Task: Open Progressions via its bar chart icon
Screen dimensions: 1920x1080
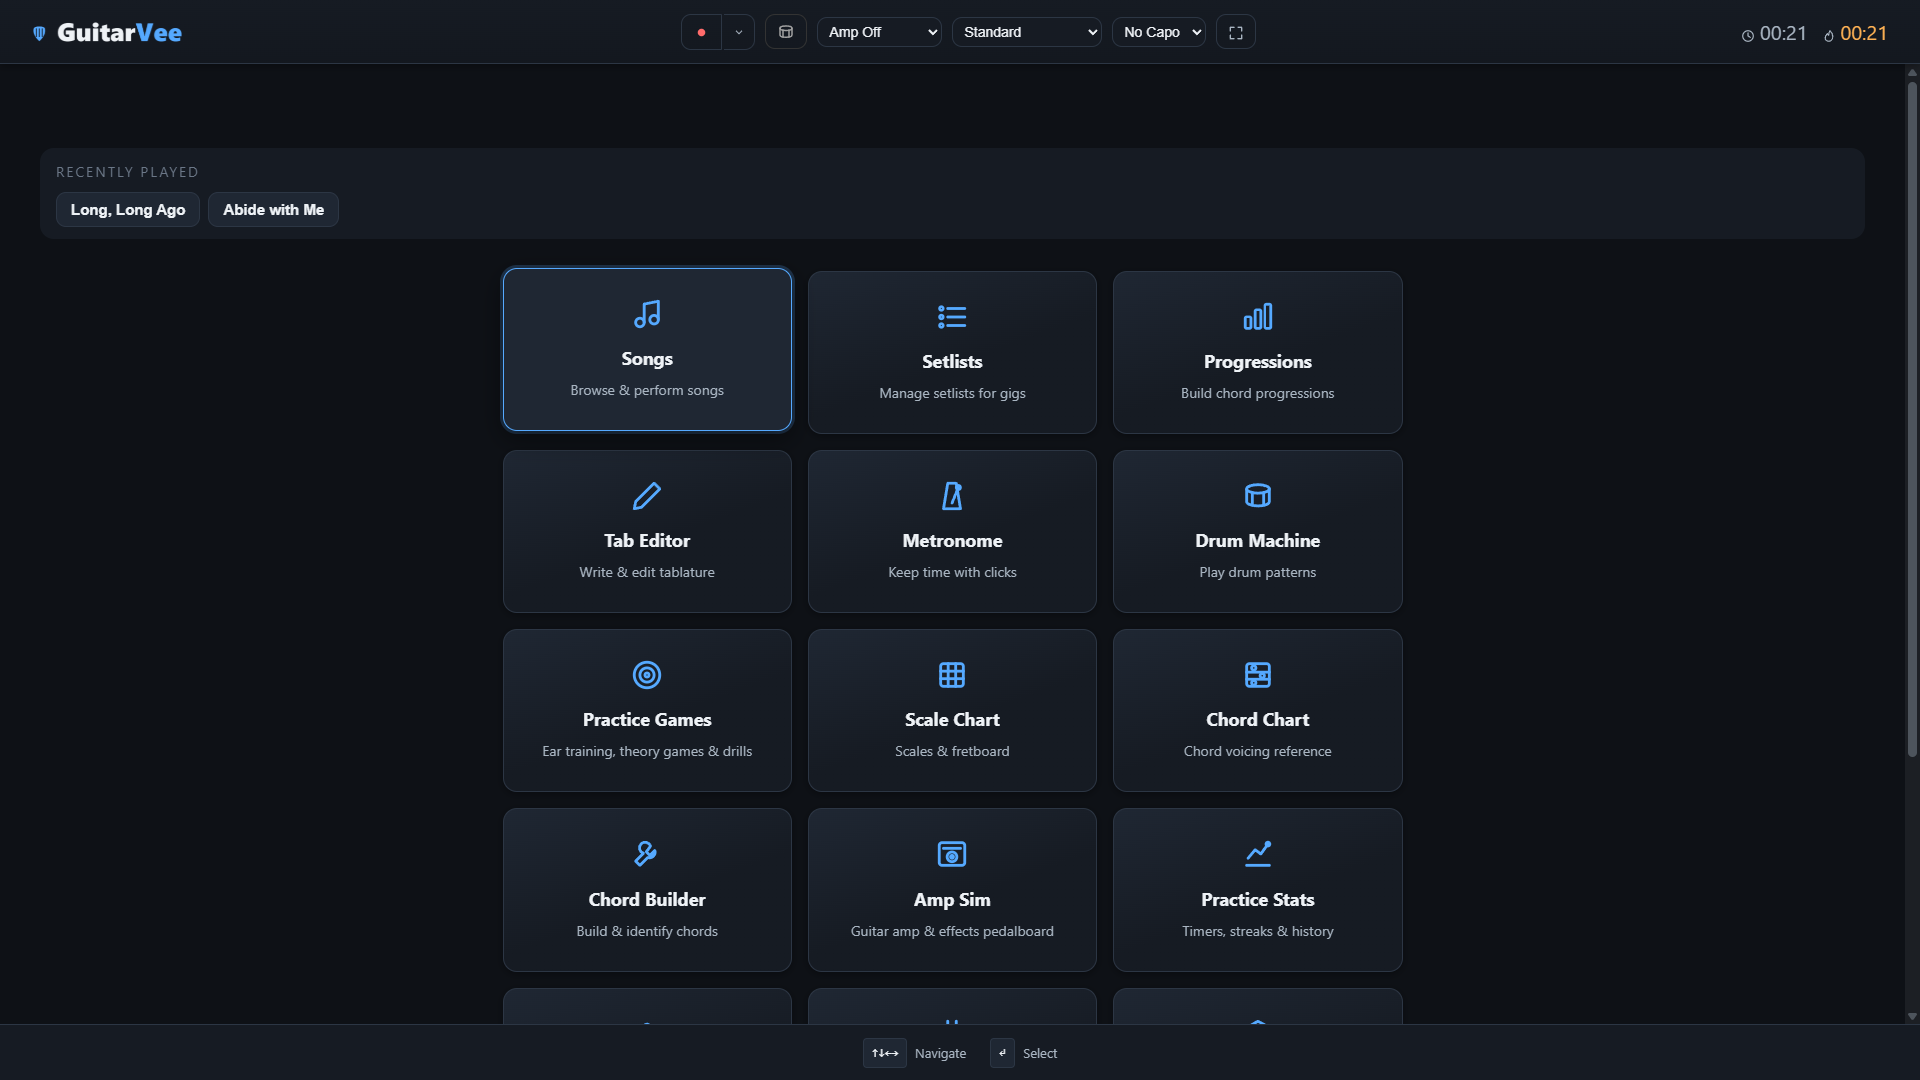Action: (x=1258, y=317)
